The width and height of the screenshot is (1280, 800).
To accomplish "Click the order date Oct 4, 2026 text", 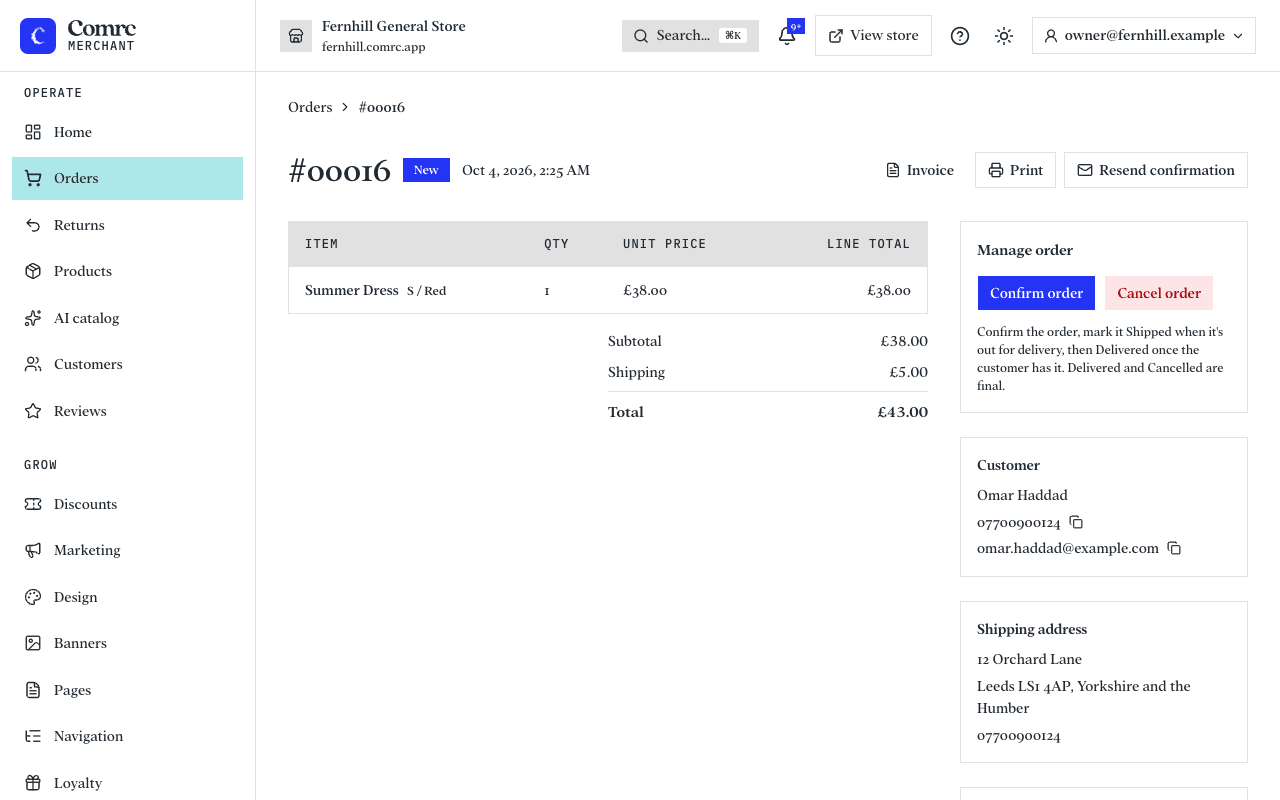I will pos(526,170).
